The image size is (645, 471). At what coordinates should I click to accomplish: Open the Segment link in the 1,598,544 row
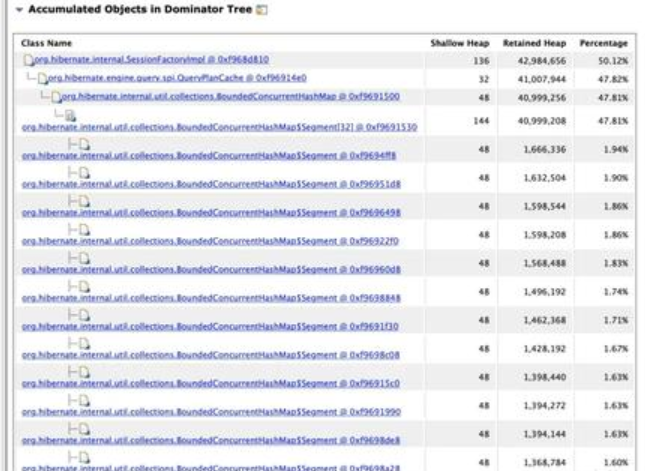(211, 213)
